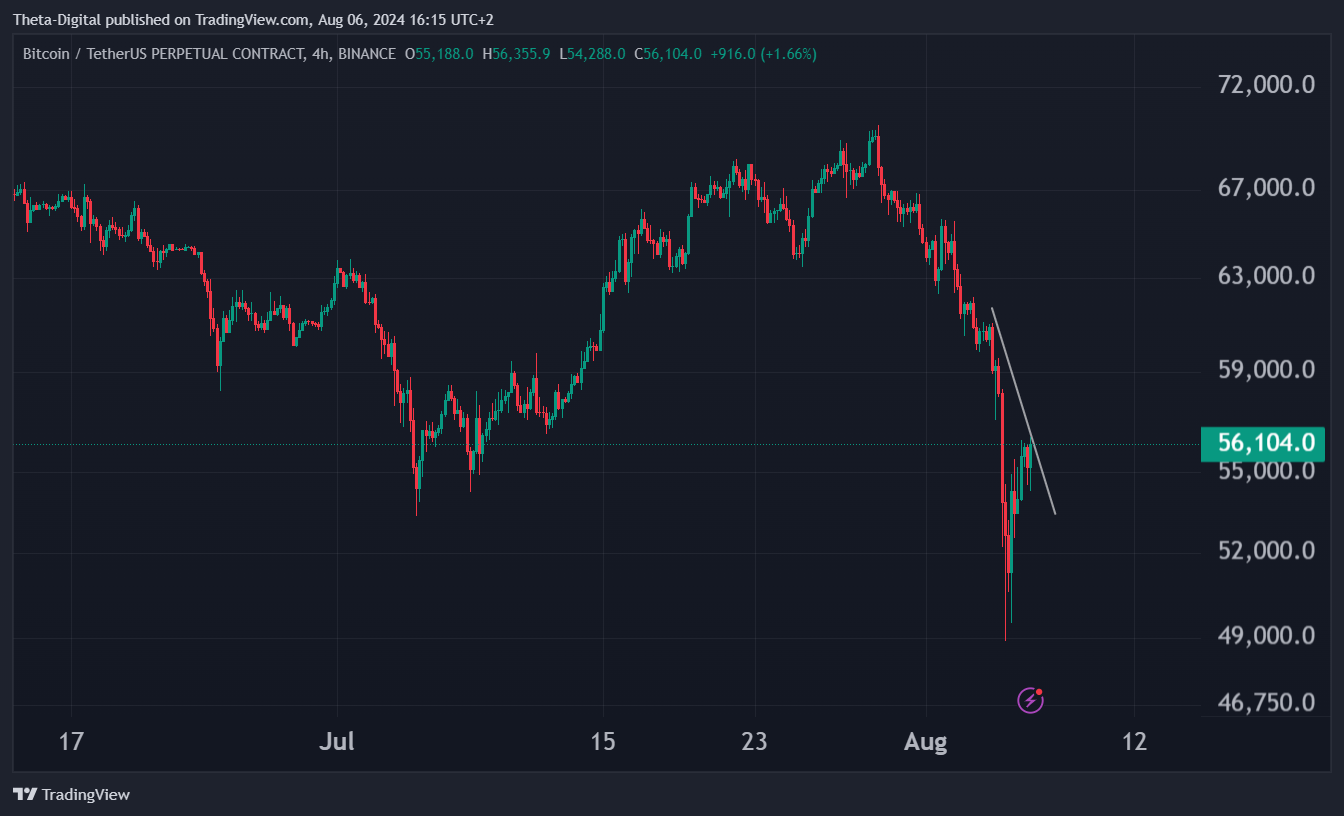Click the 59,000.0 price axis label

[x=1266, y=370]
